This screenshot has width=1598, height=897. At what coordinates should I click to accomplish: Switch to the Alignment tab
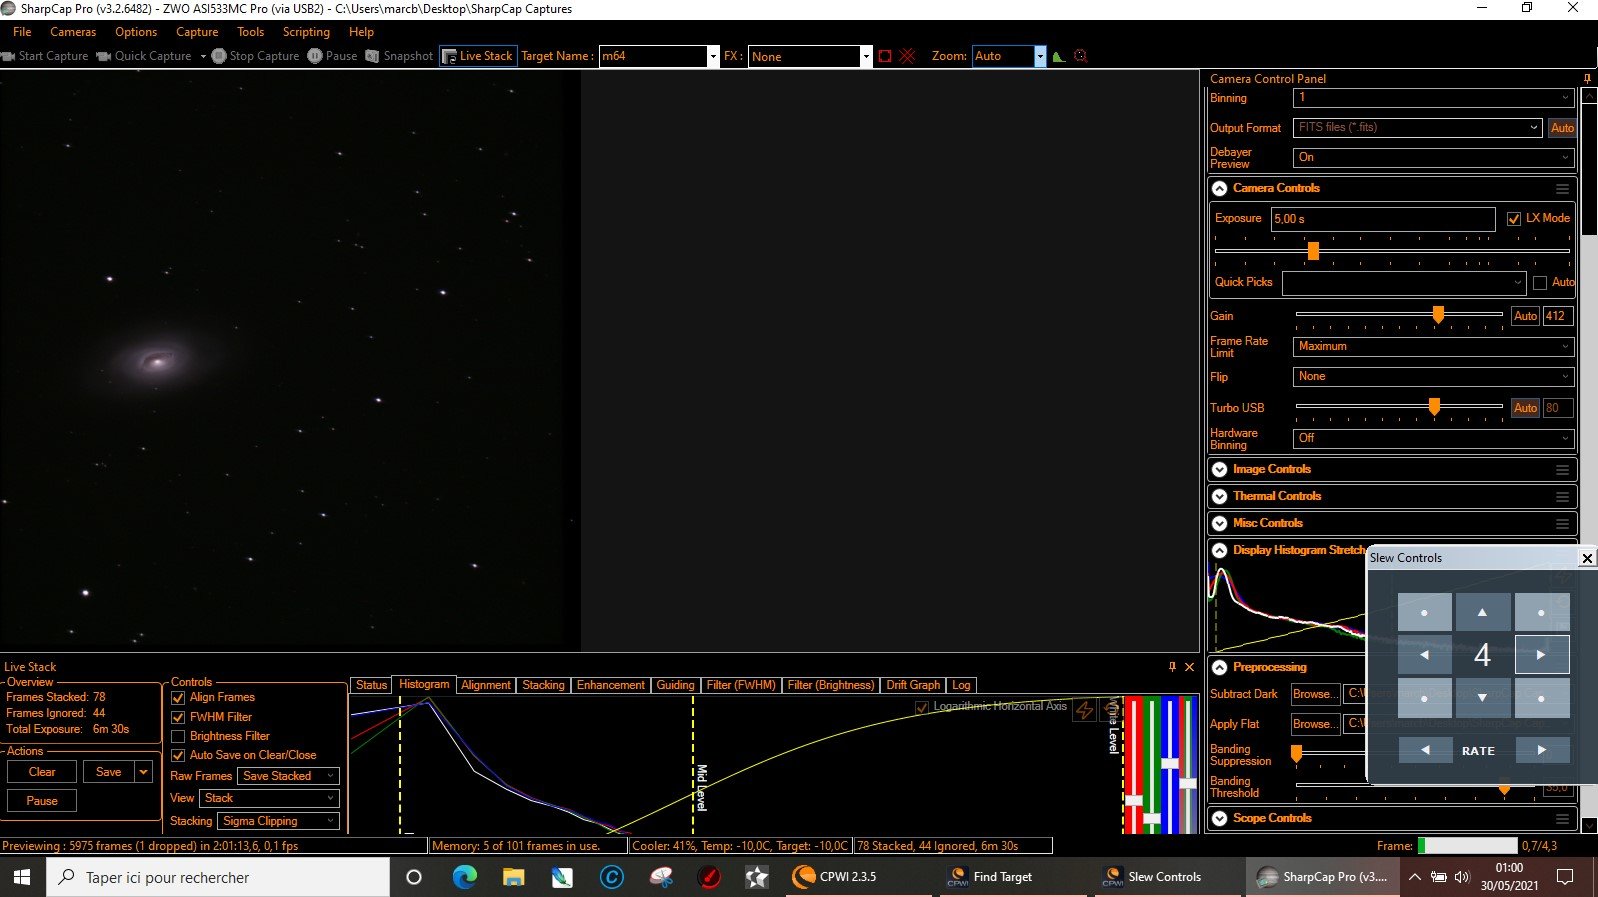point(486,685)
